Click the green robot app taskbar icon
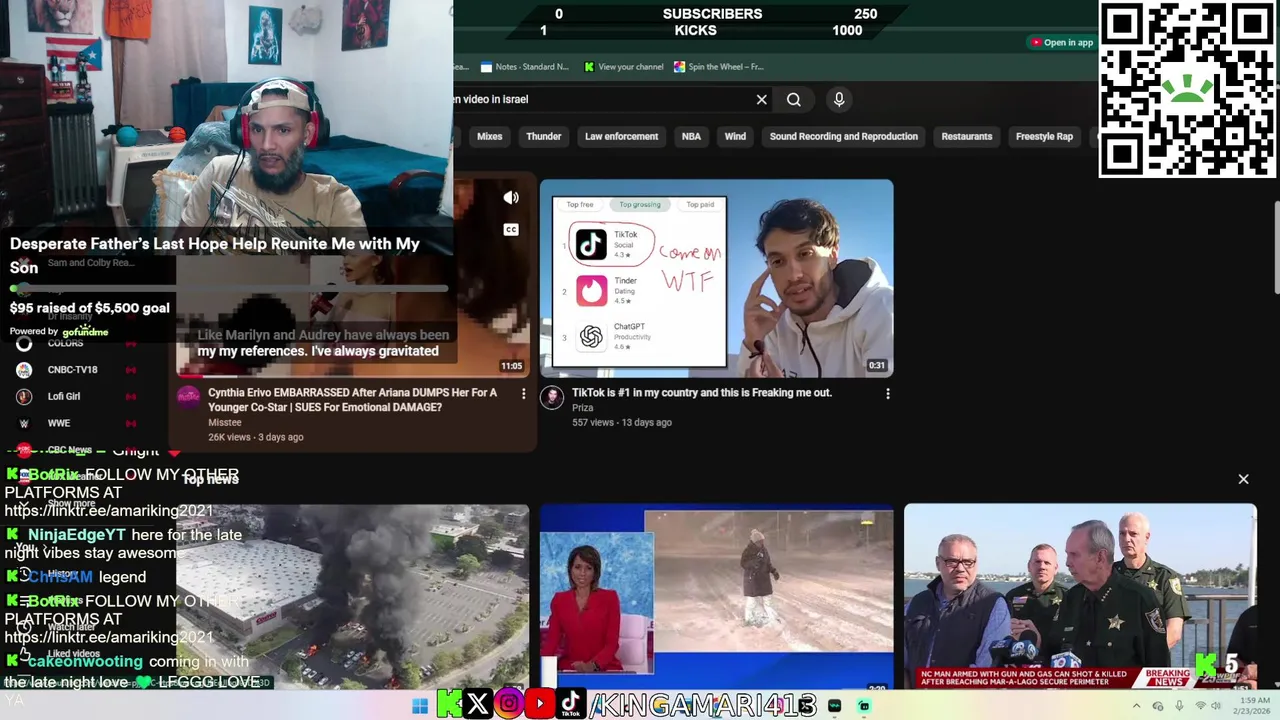 (864, 706)
